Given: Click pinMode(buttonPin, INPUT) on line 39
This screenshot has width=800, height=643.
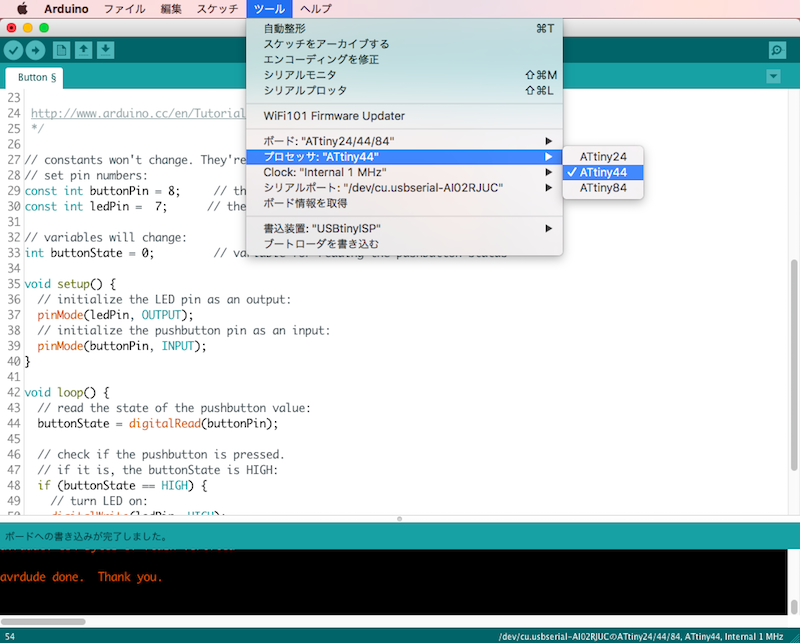Looking at the screenshot, I should pyautogui.click(x=122, y=346).
